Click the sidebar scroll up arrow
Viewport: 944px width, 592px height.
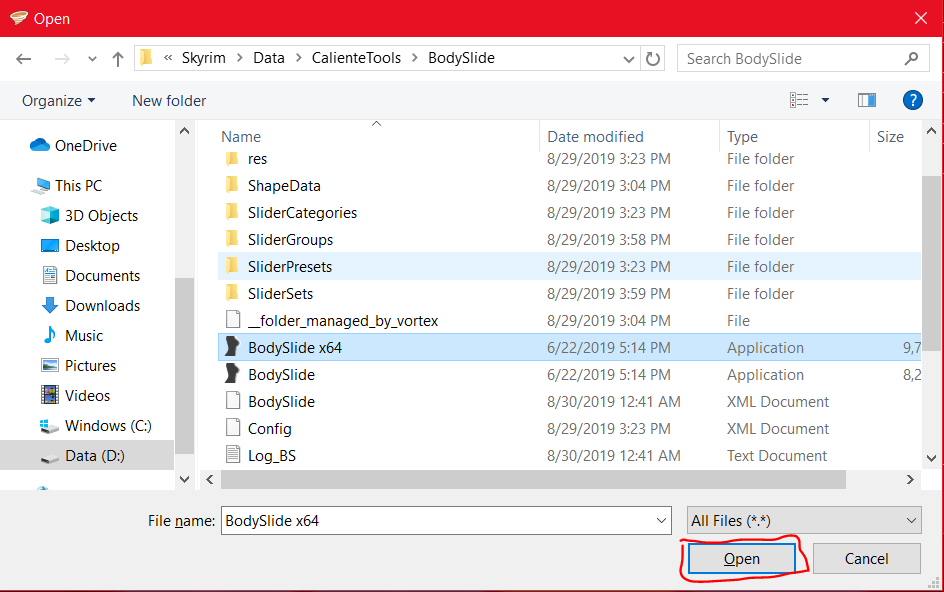(x=184, y=131)
